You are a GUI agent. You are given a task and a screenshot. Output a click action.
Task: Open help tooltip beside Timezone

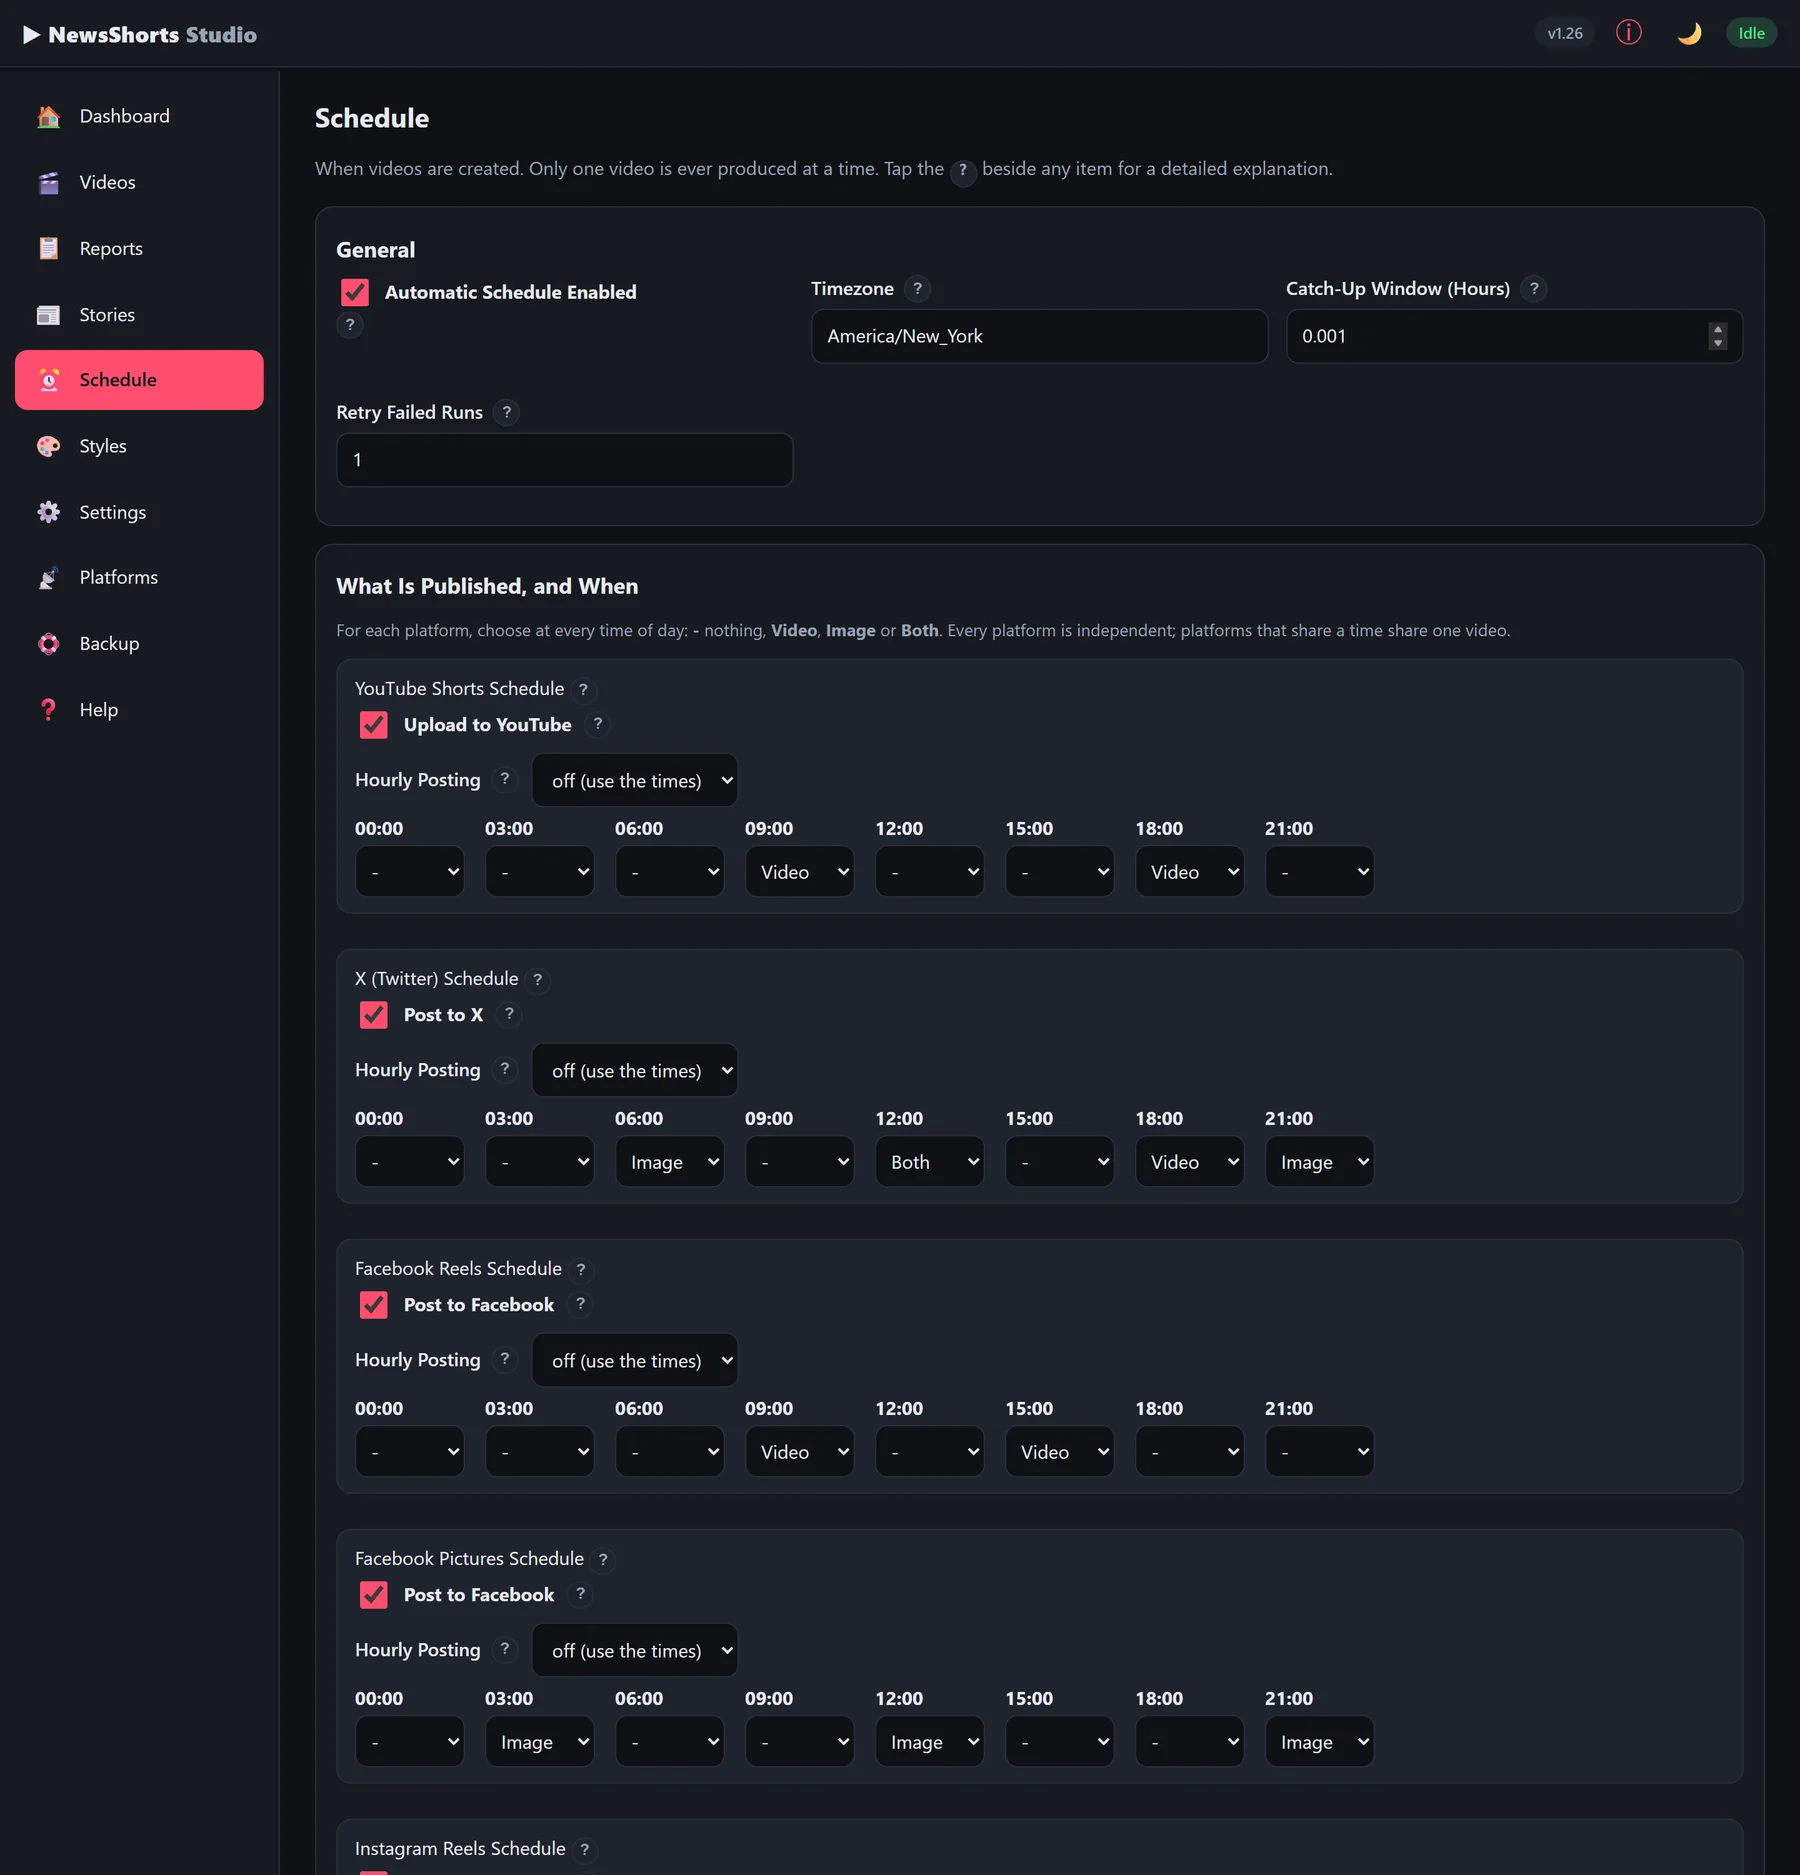tap(917, 289)
